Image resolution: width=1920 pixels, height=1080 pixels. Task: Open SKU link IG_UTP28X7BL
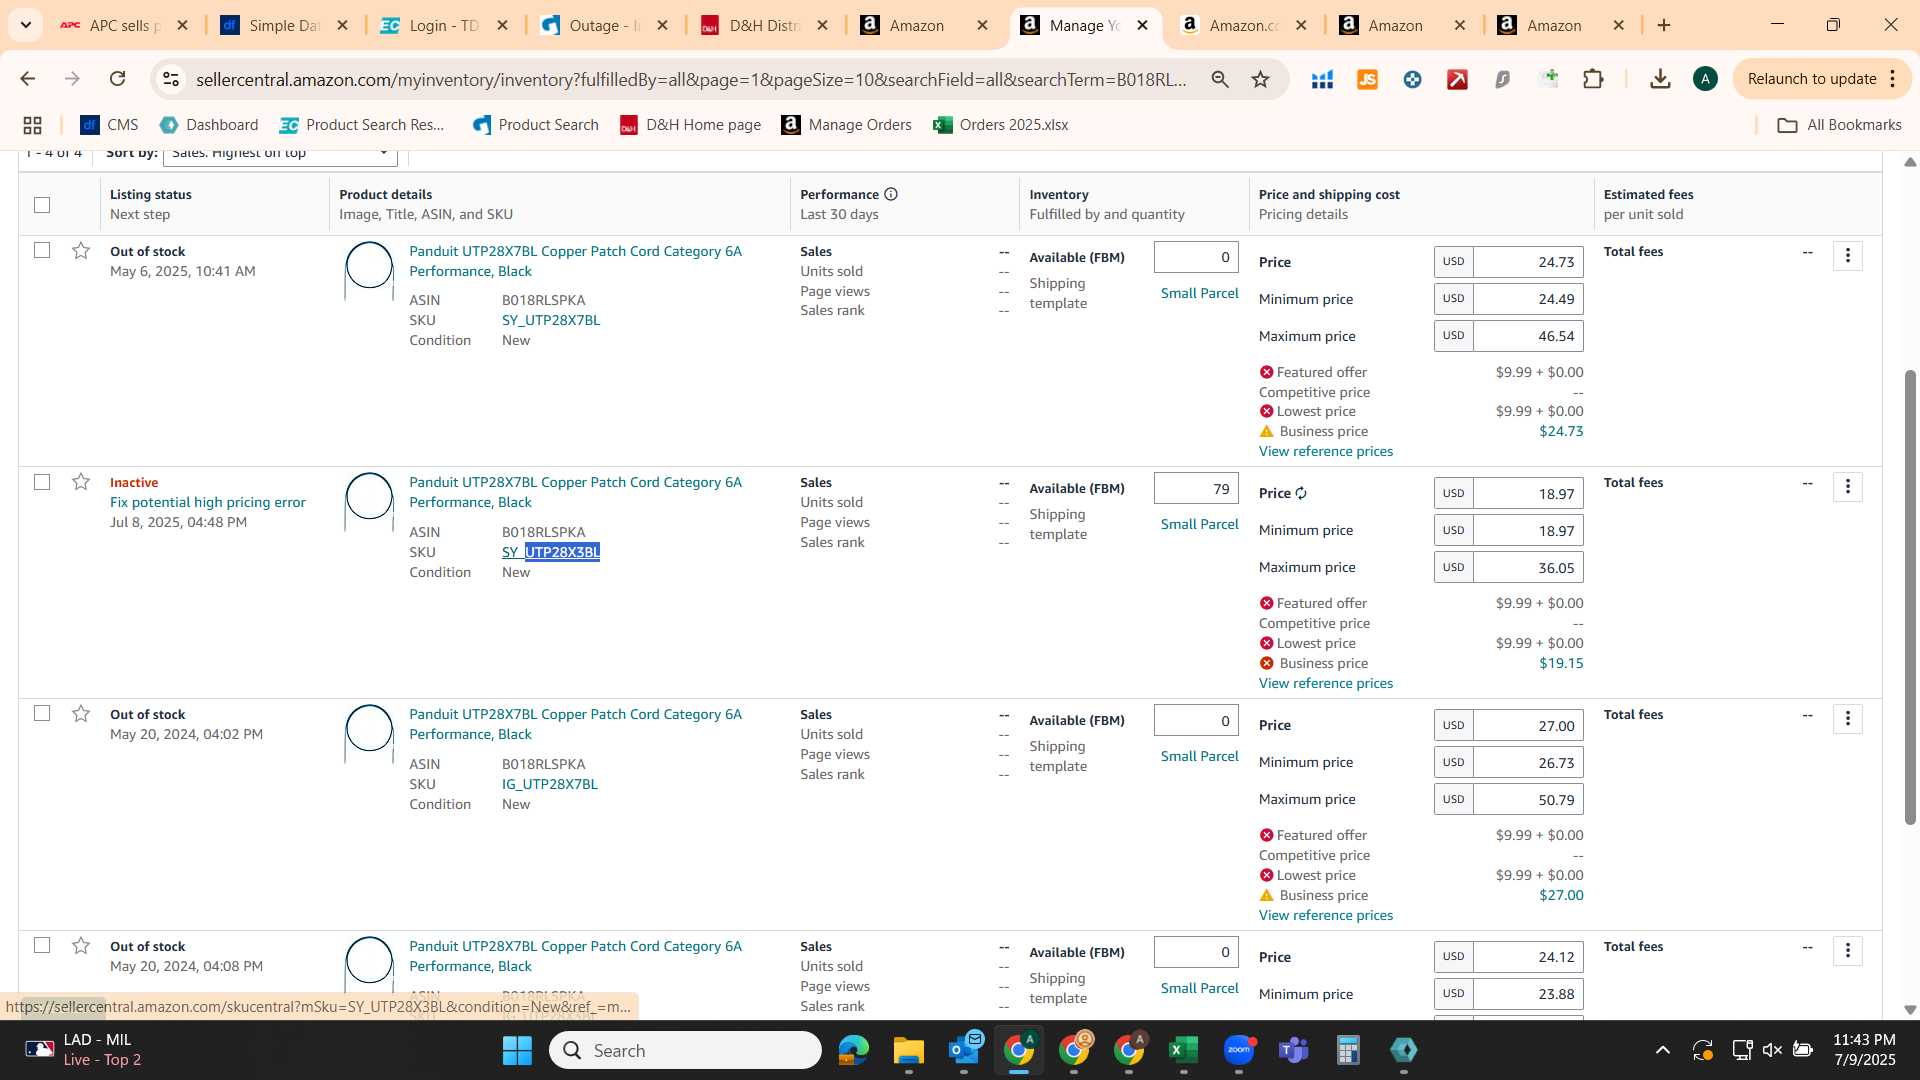(550, 784)
